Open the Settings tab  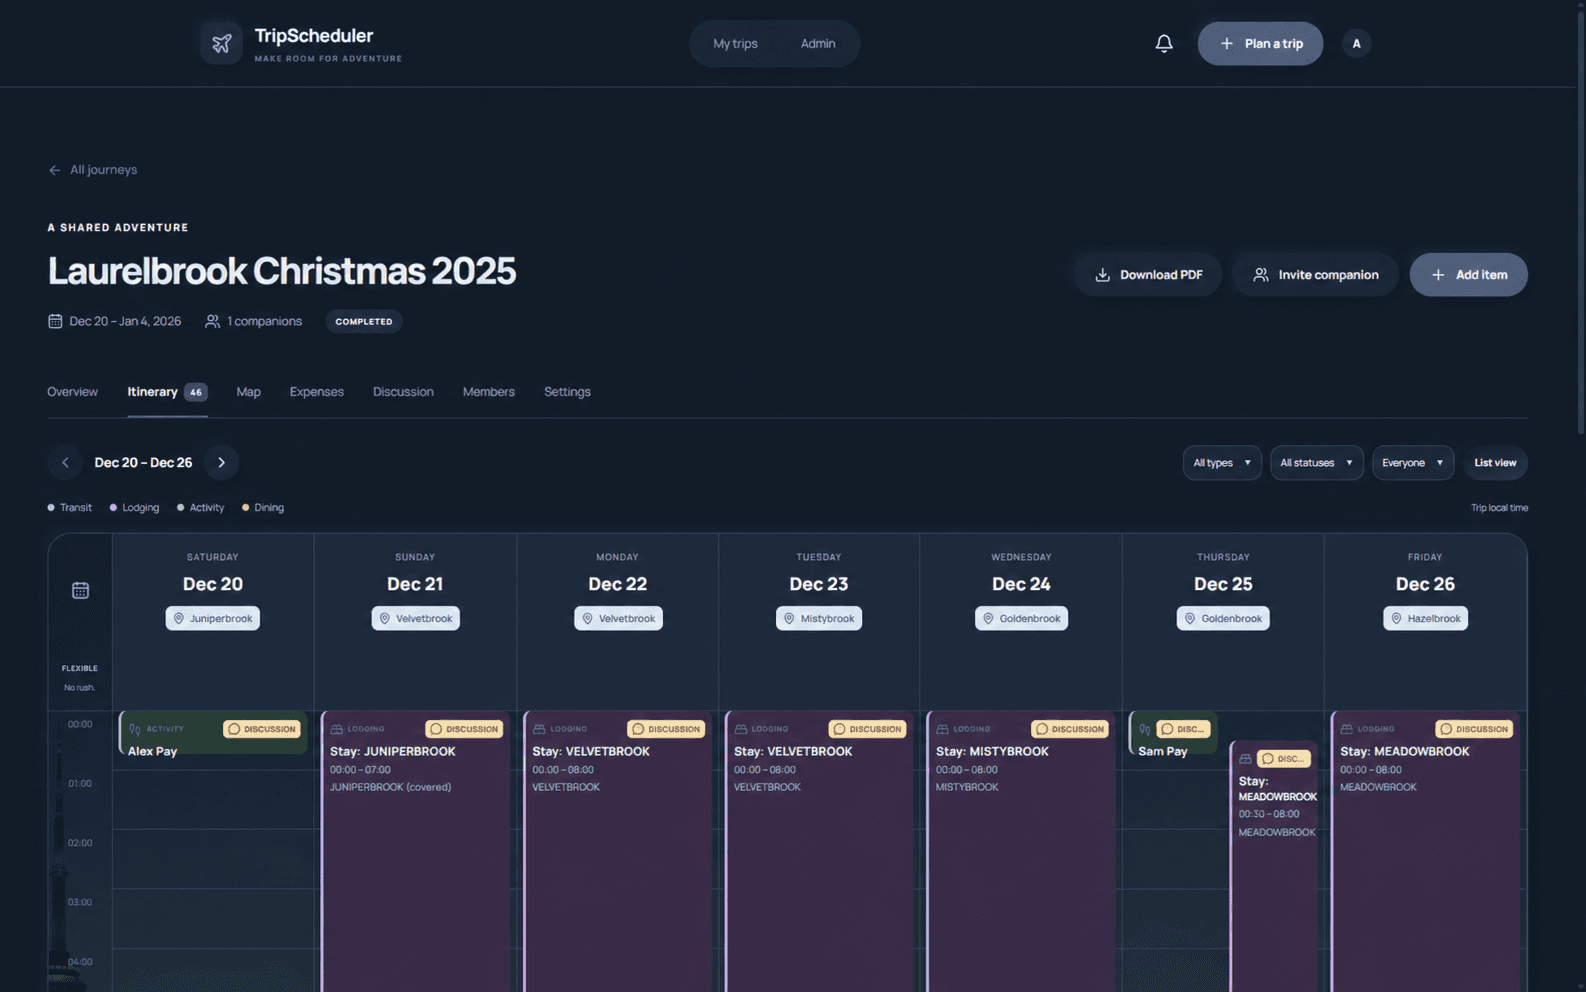point(567,392)
